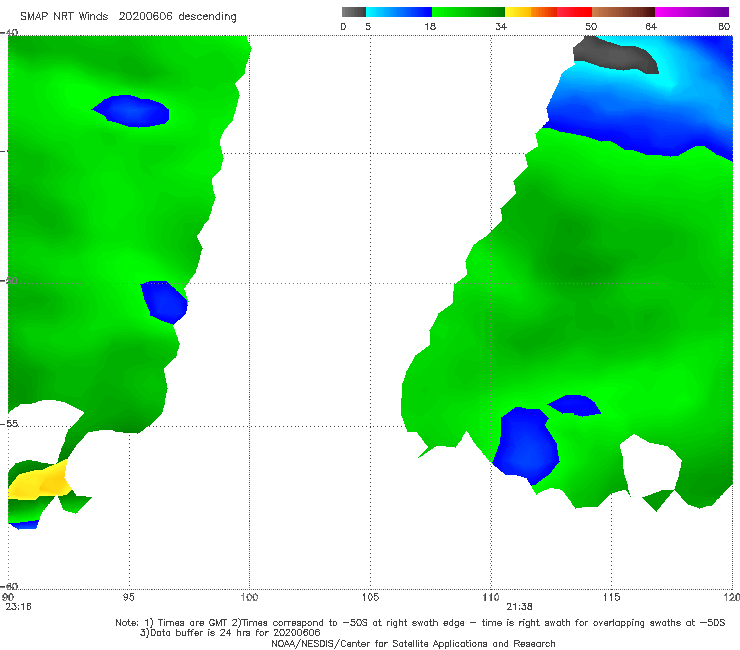Click the longitude label '110'
Image resolution: width=740 pixels, height=650 pixels.
pos(491,597)
